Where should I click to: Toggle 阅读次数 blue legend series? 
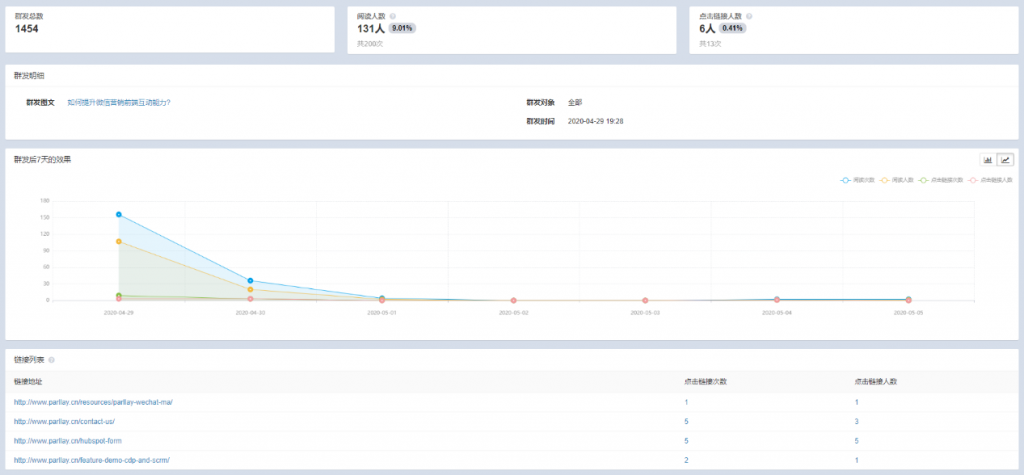(x=858, y=180)
